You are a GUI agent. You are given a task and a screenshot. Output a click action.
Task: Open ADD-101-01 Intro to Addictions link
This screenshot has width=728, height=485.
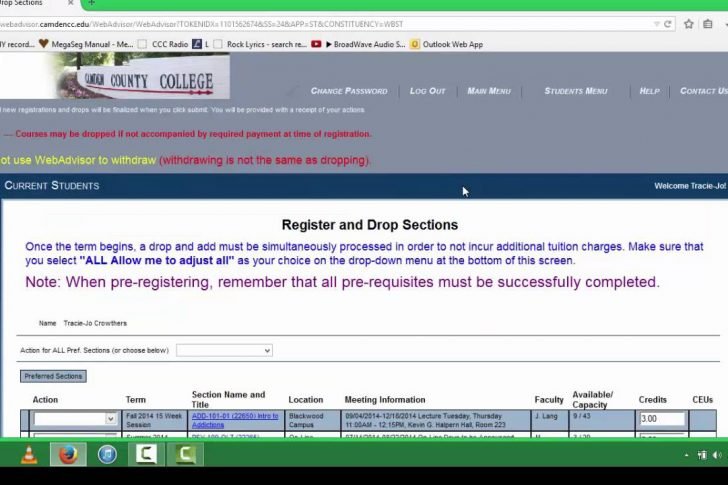(x=235, y=419)
